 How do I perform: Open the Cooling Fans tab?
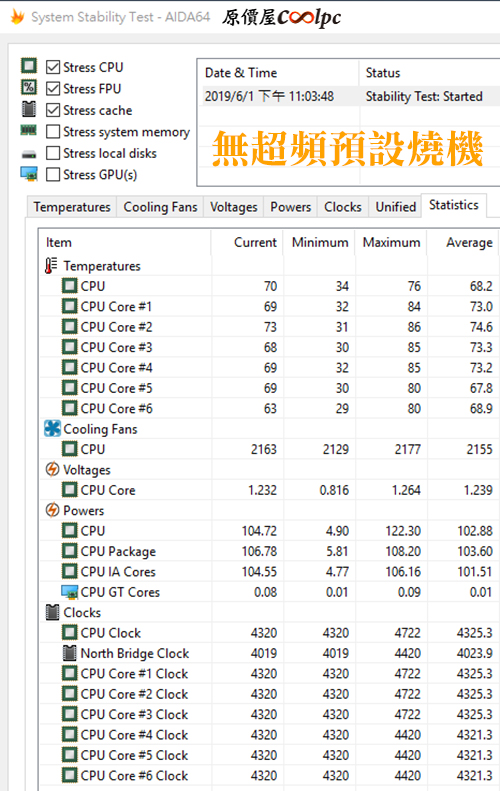160,207
